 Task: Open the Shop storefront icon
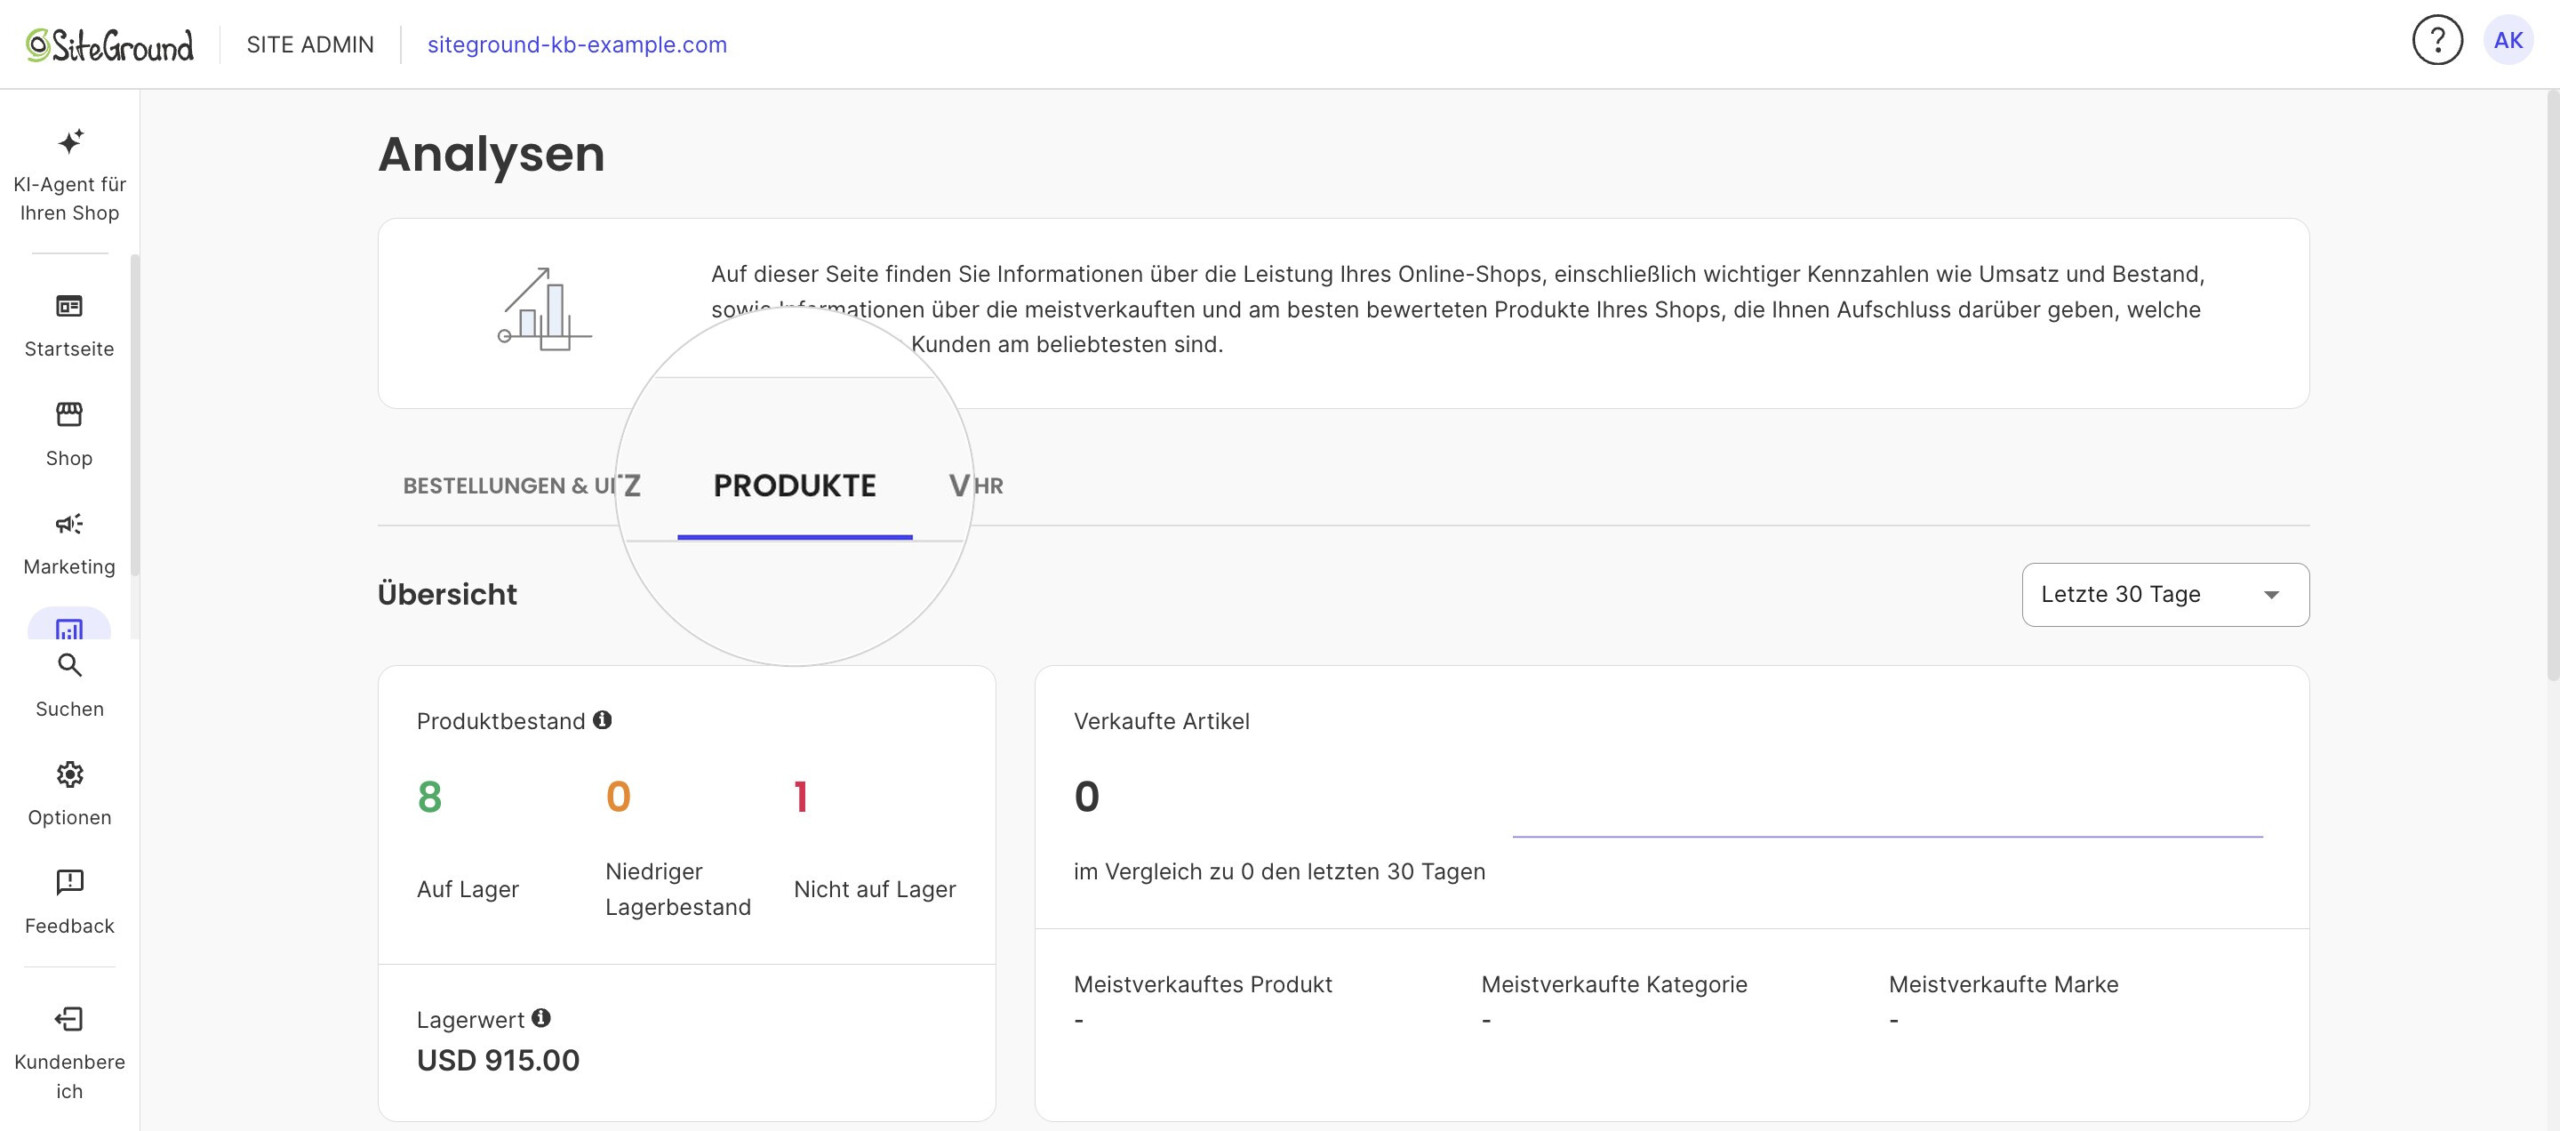[x=69, y=414]
